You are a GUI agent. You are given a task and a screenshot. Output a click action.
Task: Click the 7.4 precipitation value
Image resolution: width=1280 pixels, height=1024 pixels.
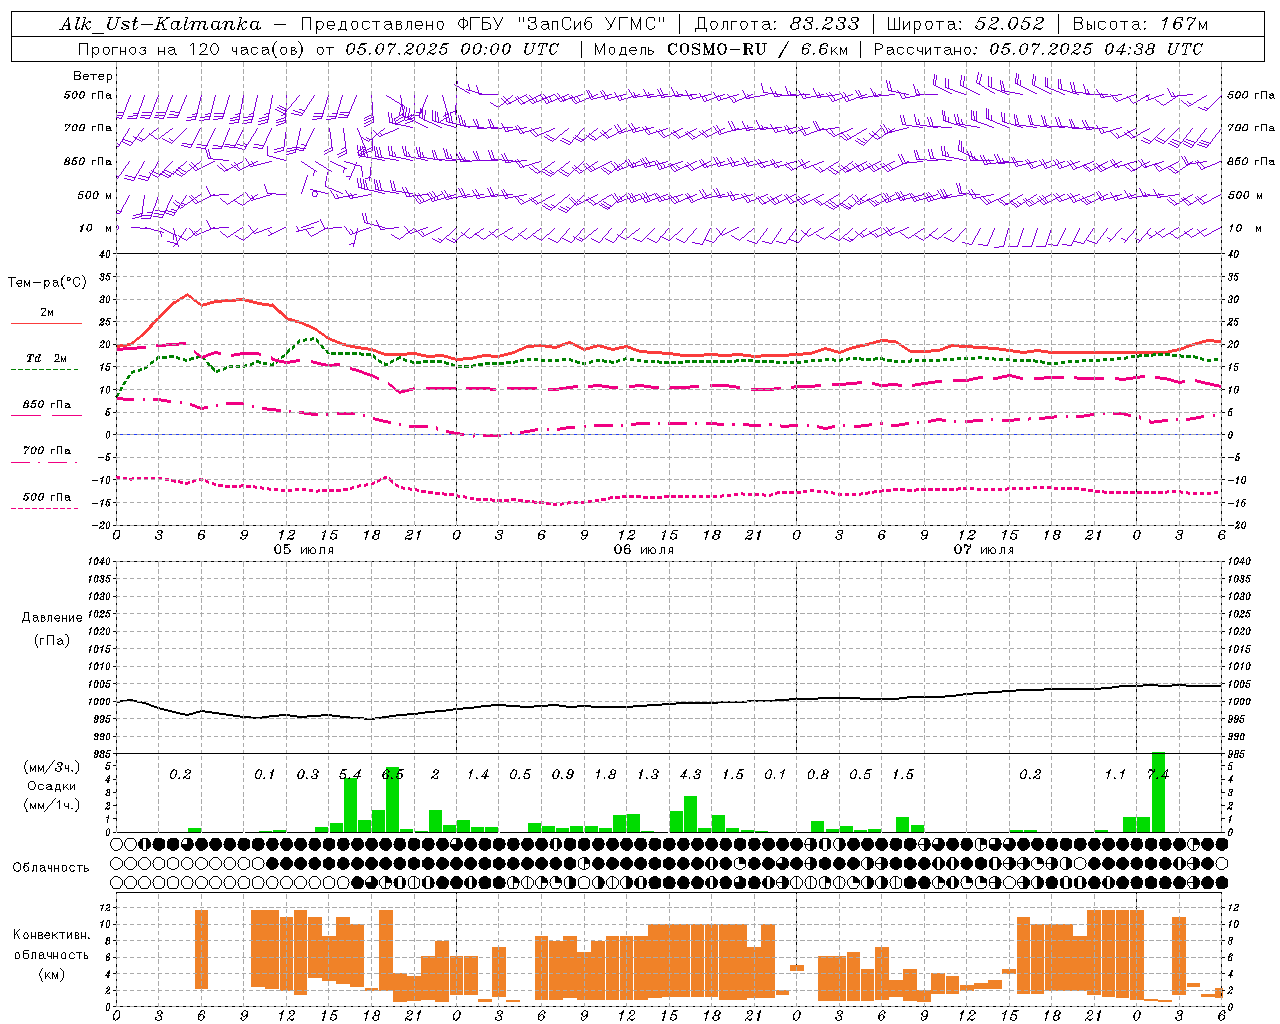1158,774
